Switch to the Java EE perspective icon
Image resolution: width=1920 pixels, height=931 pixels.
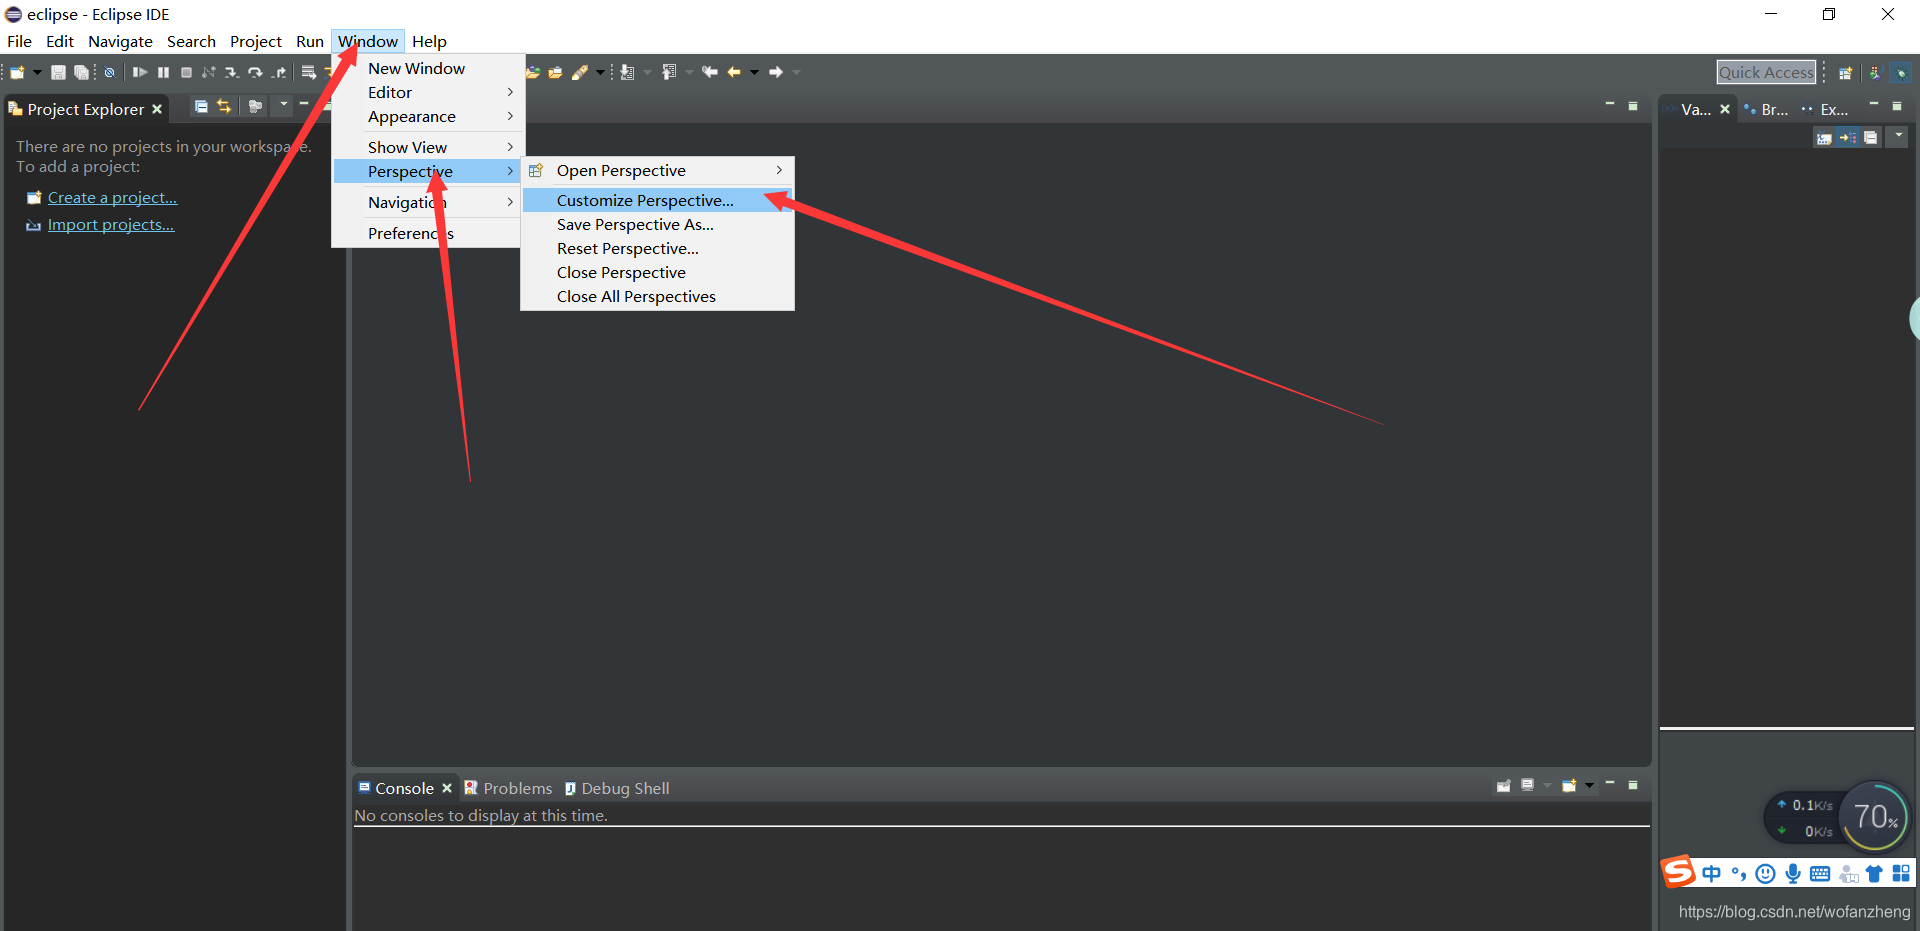(x=1875, y=72)
